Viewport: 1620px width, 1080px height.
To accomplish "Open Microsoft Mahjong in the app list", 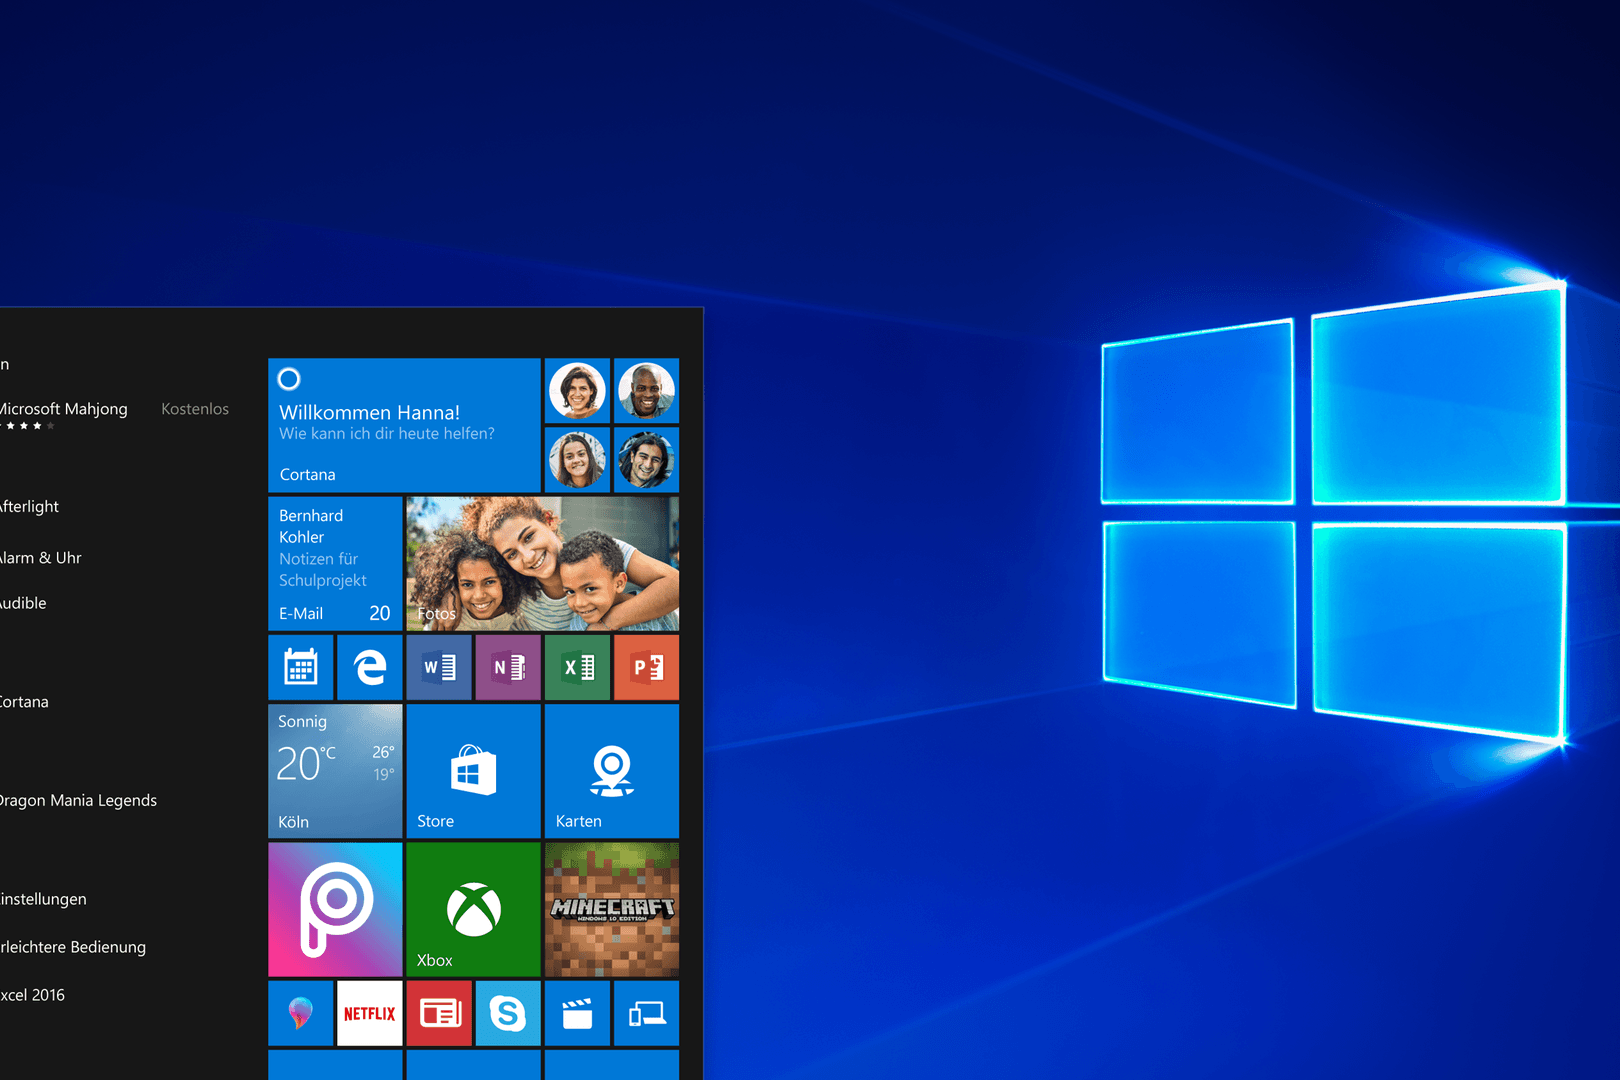I will pyautogui.click(x=64, y=409).
